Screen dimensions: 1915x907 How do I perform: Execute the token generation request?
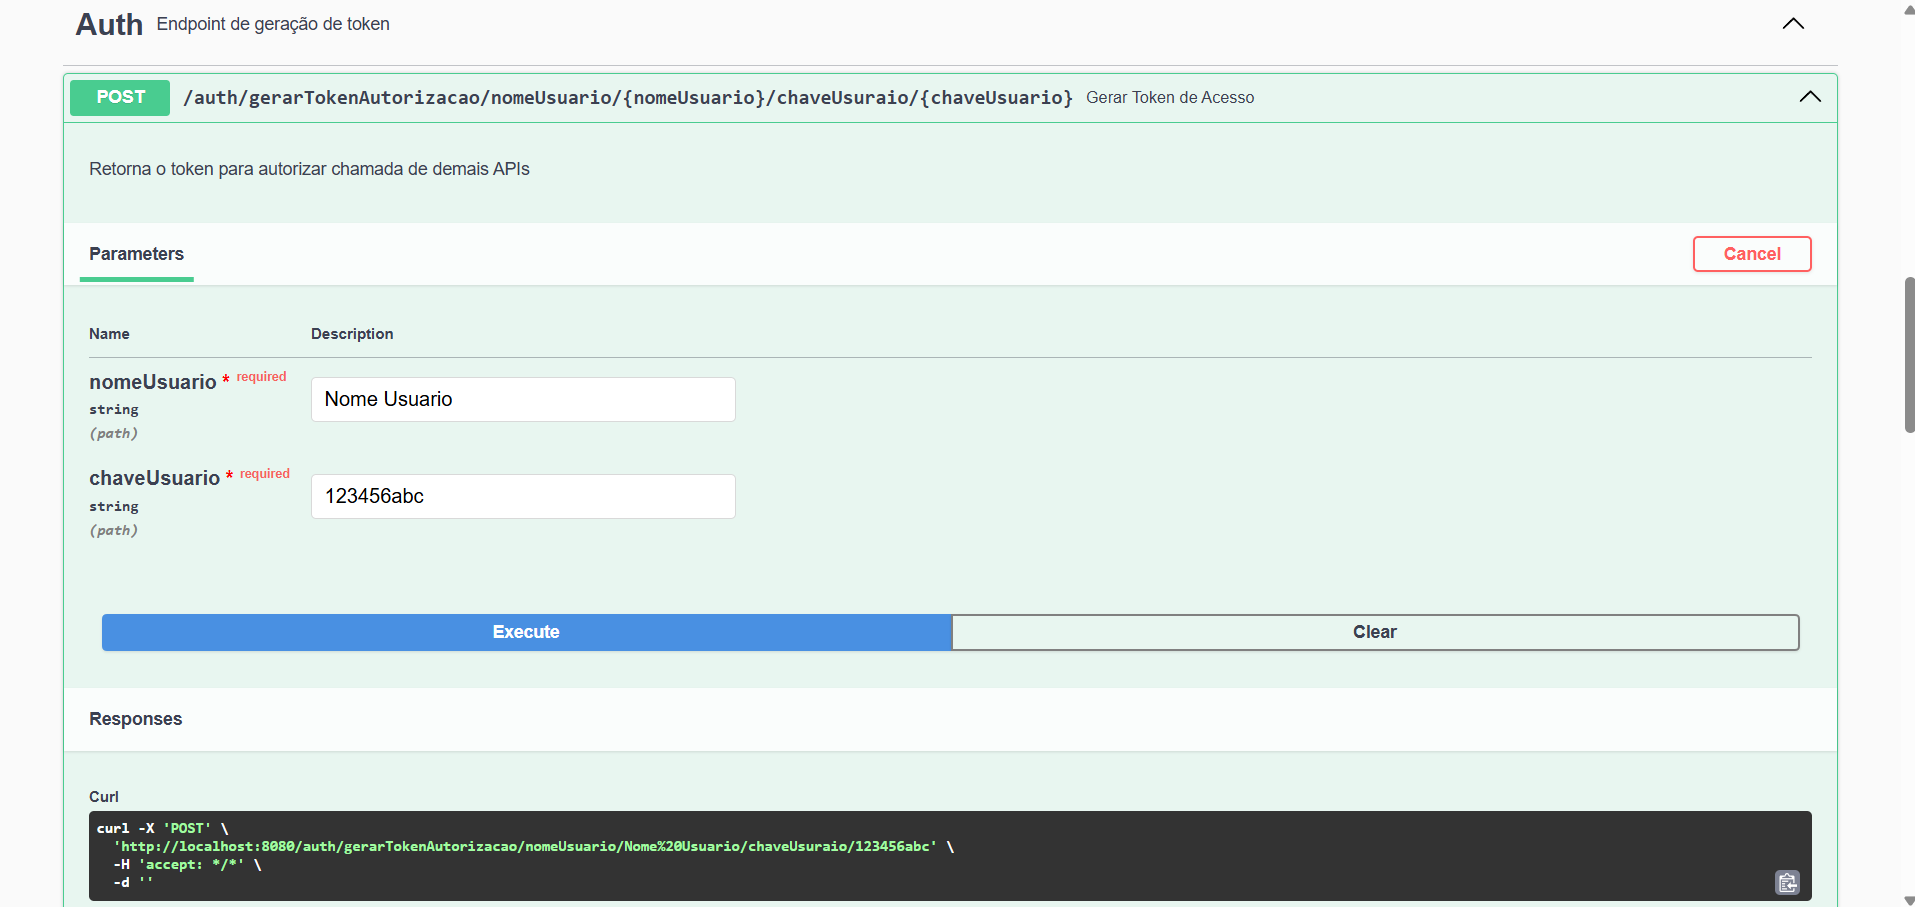[x=526, y=632]
